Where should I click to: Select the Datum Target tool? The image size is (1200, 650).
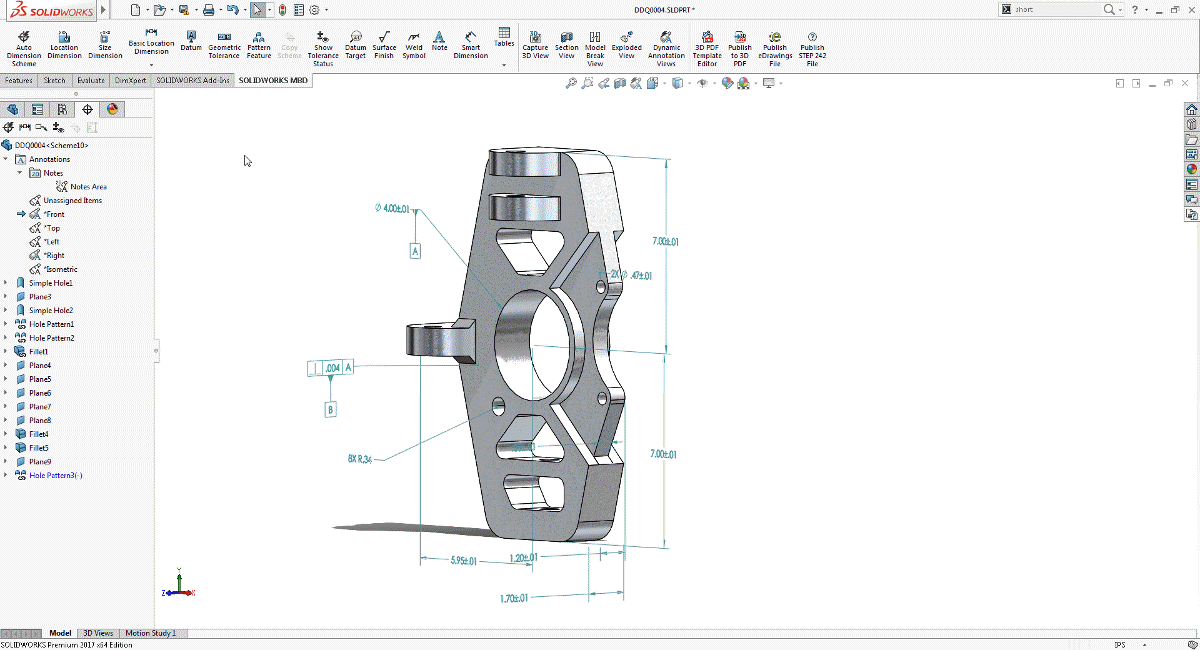point(356,45)
